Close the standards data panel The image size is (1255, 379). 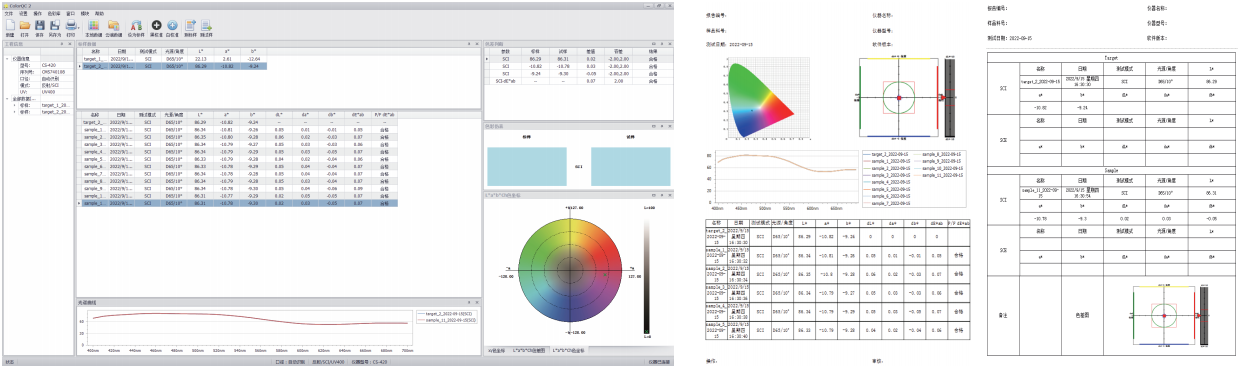(x=478, y=45)
